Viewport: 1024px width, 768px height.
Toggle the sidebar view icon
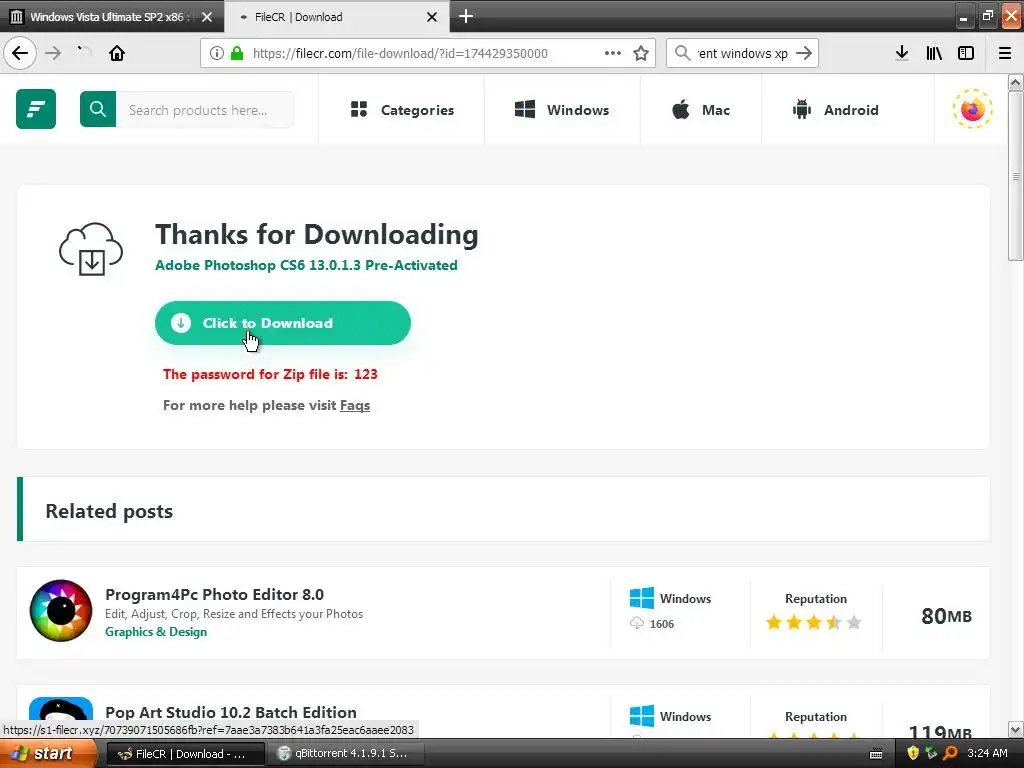966,53
